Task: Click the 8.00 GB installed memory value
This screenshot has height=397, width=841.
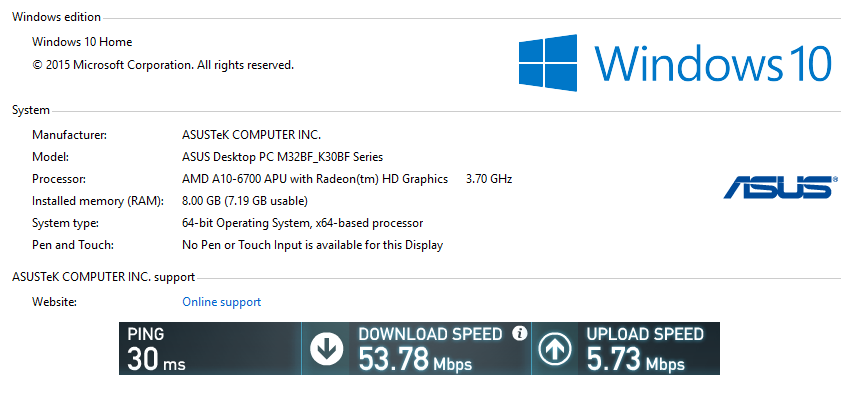Action: (245, 201)
